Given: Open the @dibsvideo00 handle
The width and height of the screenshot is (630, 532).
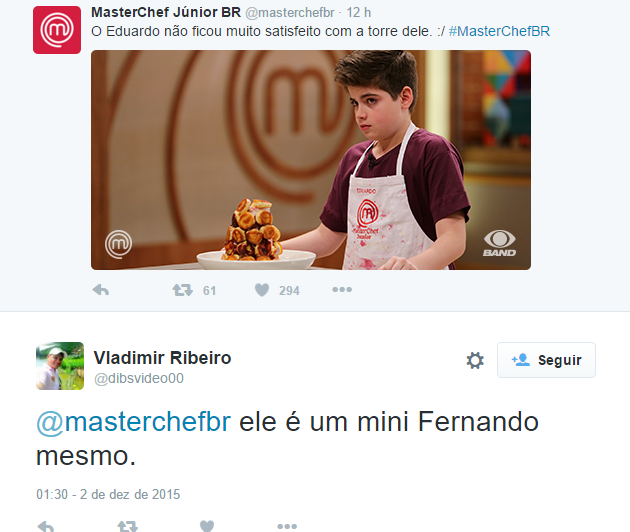Looking at the screenshot, I should (x=139, y=379).
